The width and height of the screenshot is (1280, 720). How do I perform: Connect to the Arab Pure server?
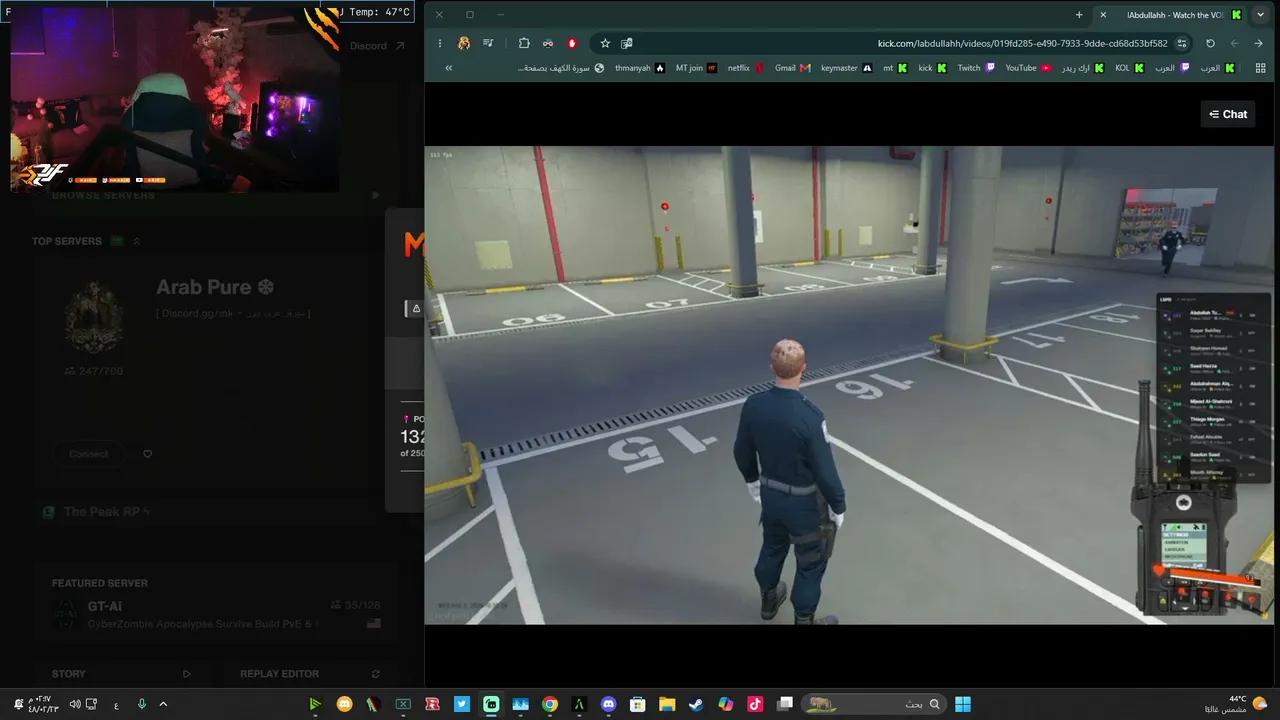tap(89, 454)
